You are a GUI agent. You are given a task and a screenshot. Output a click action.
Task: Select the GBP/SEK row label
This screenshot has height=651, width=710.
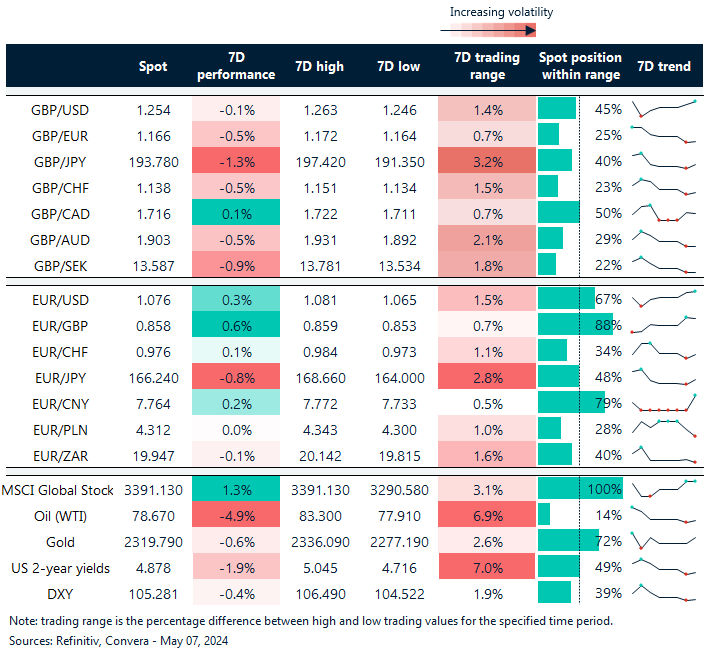60,266
